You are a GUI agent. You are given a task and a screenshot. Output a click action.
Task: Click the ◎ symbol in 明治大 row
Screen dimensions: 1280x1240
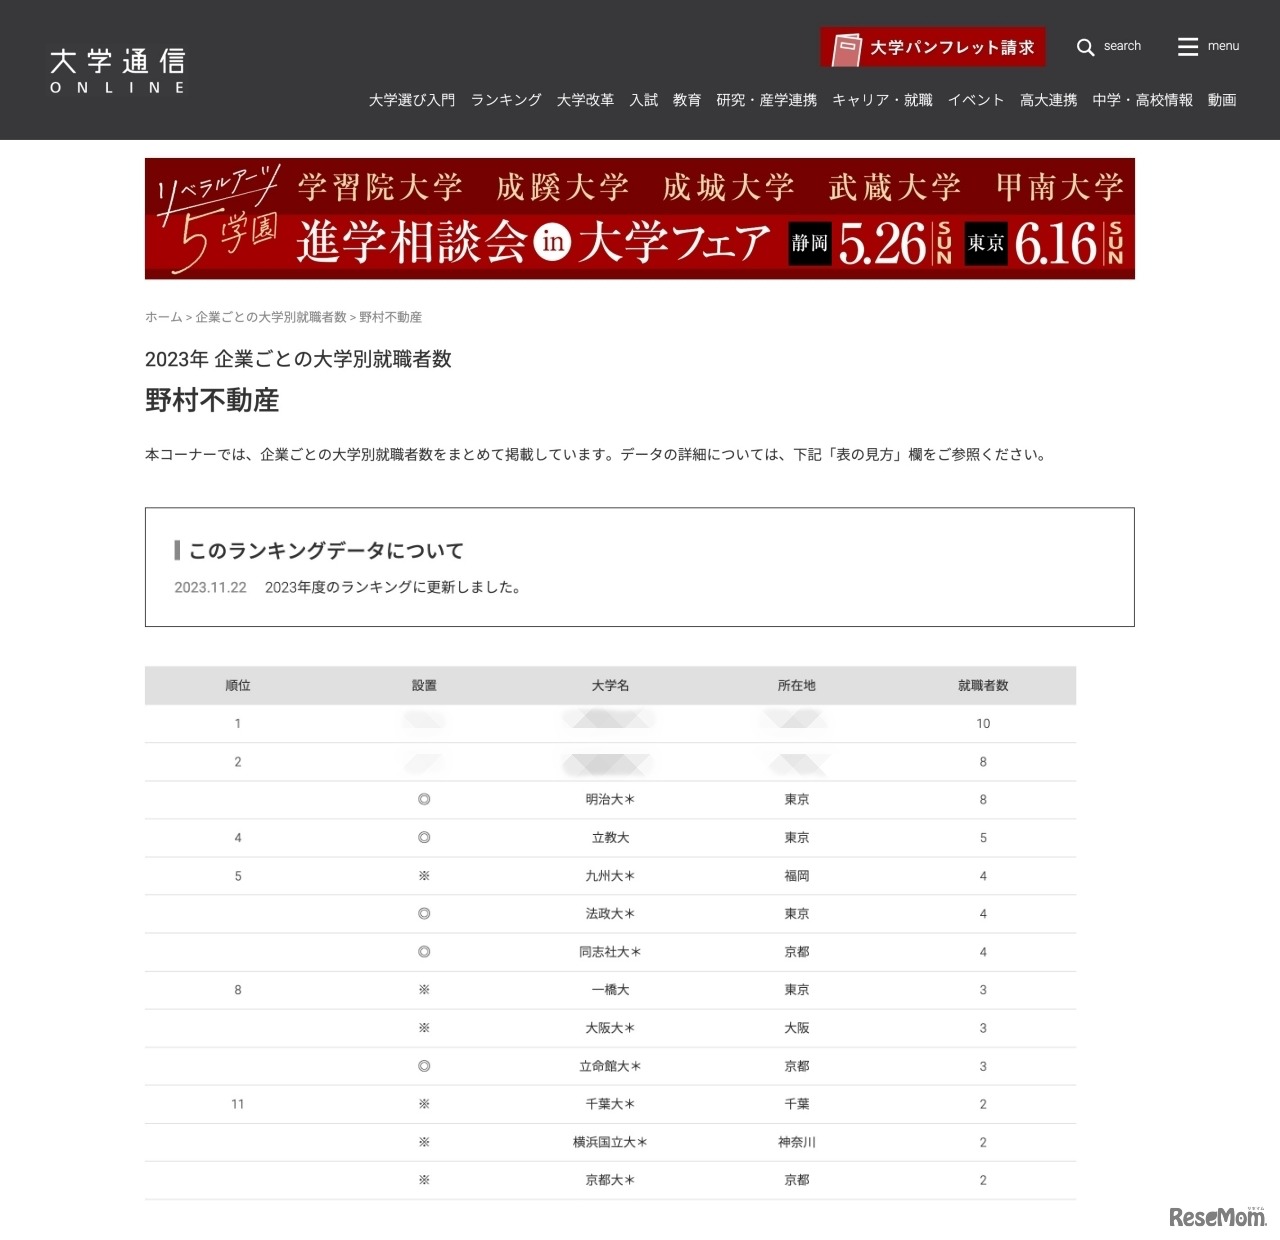click(x=424, y=800)
